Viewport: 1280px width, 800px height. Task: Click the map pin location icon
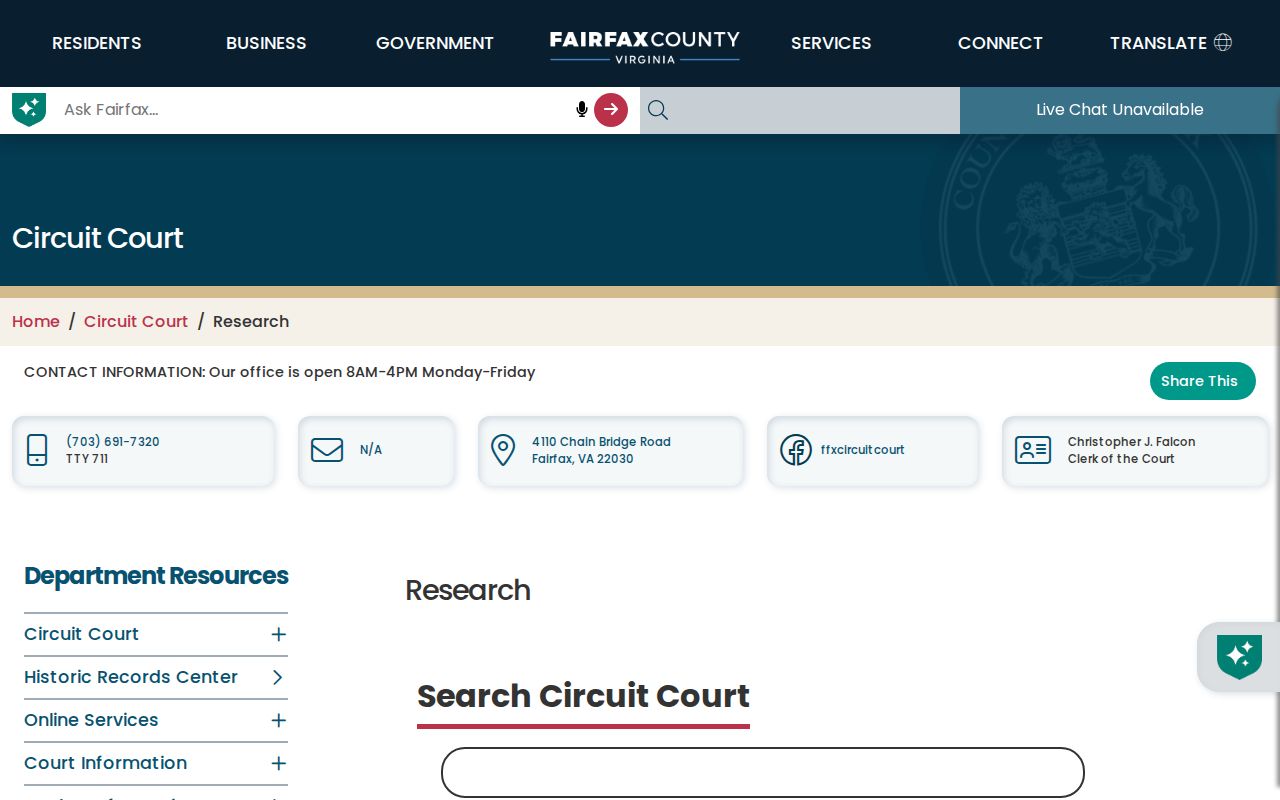tap(503, 450)
